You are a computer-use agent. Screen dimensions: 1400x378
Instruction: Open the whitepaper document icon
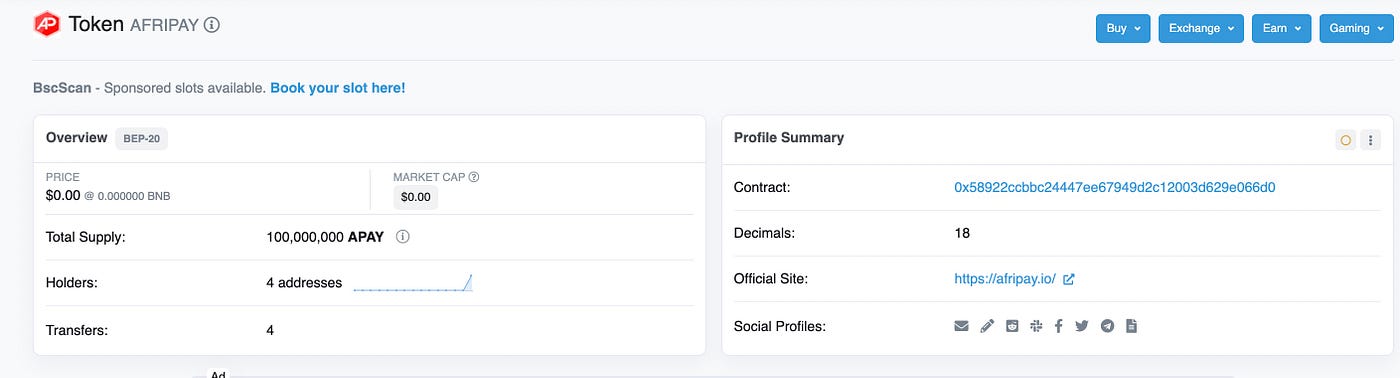pos(1131,326)
